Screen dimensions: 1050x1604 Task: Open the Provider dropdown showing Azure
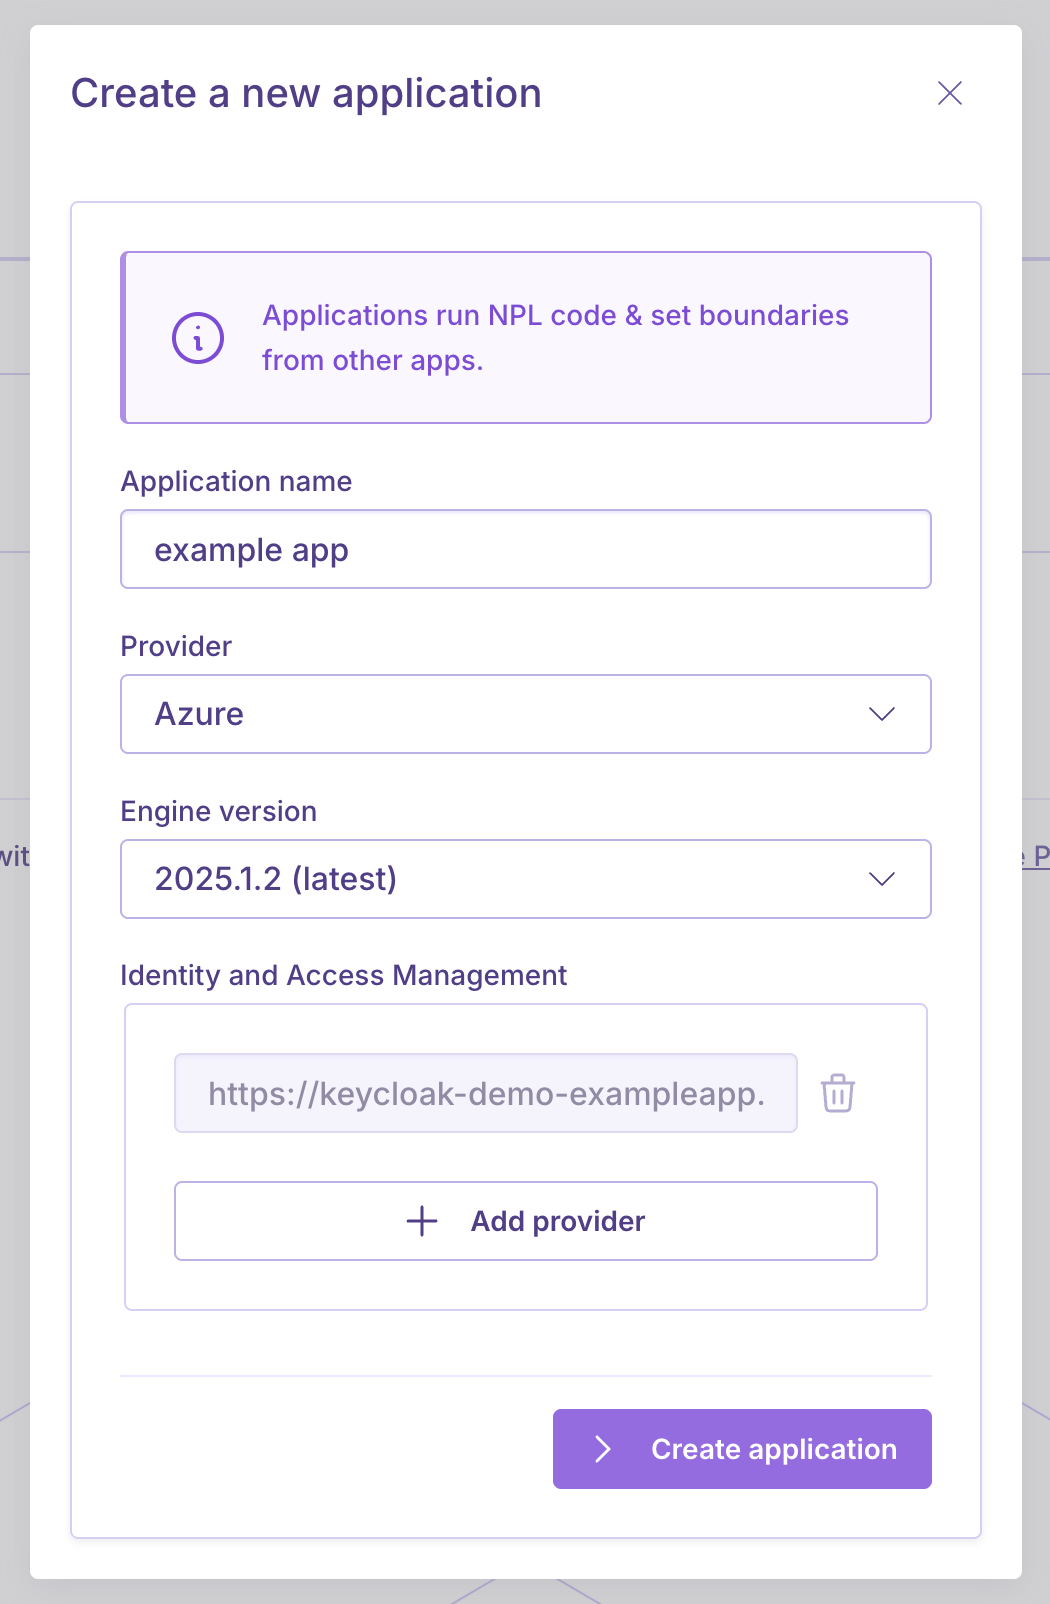point(525,714)
